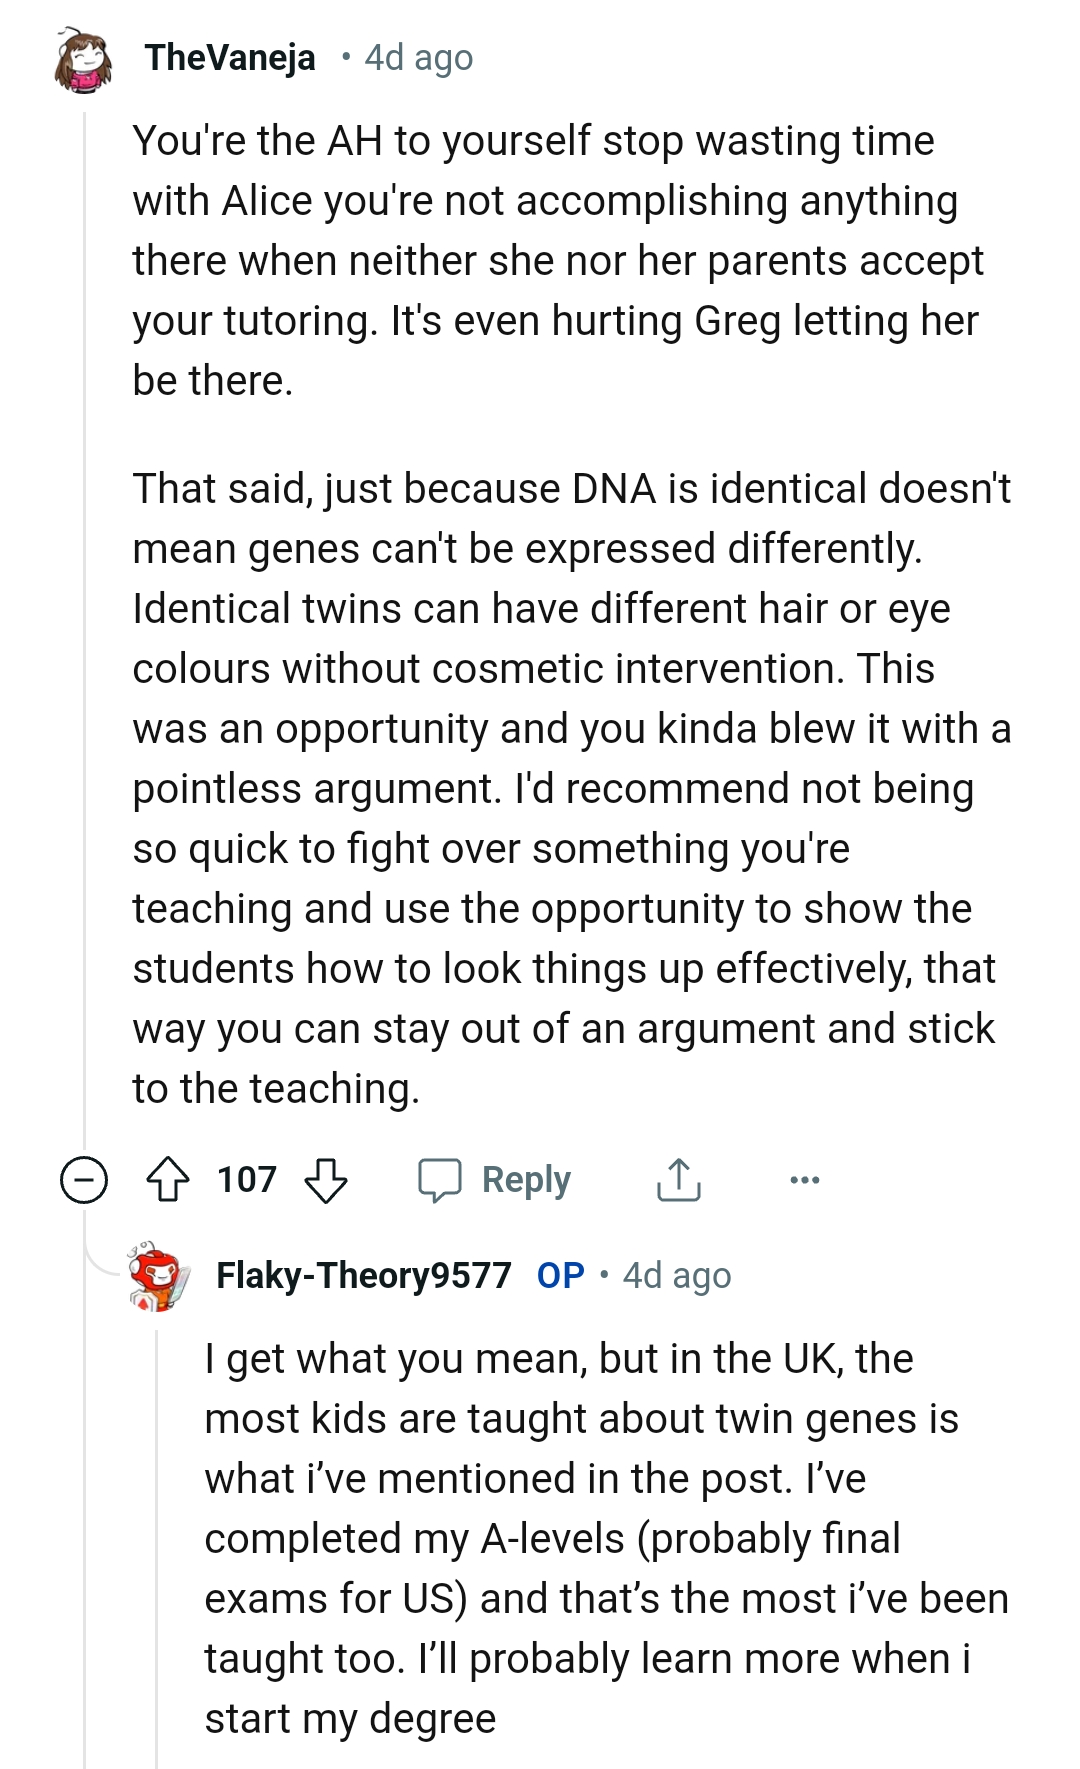Click TheVaneja's profile avatar
1080x1769 pixels.
point(82,57)
